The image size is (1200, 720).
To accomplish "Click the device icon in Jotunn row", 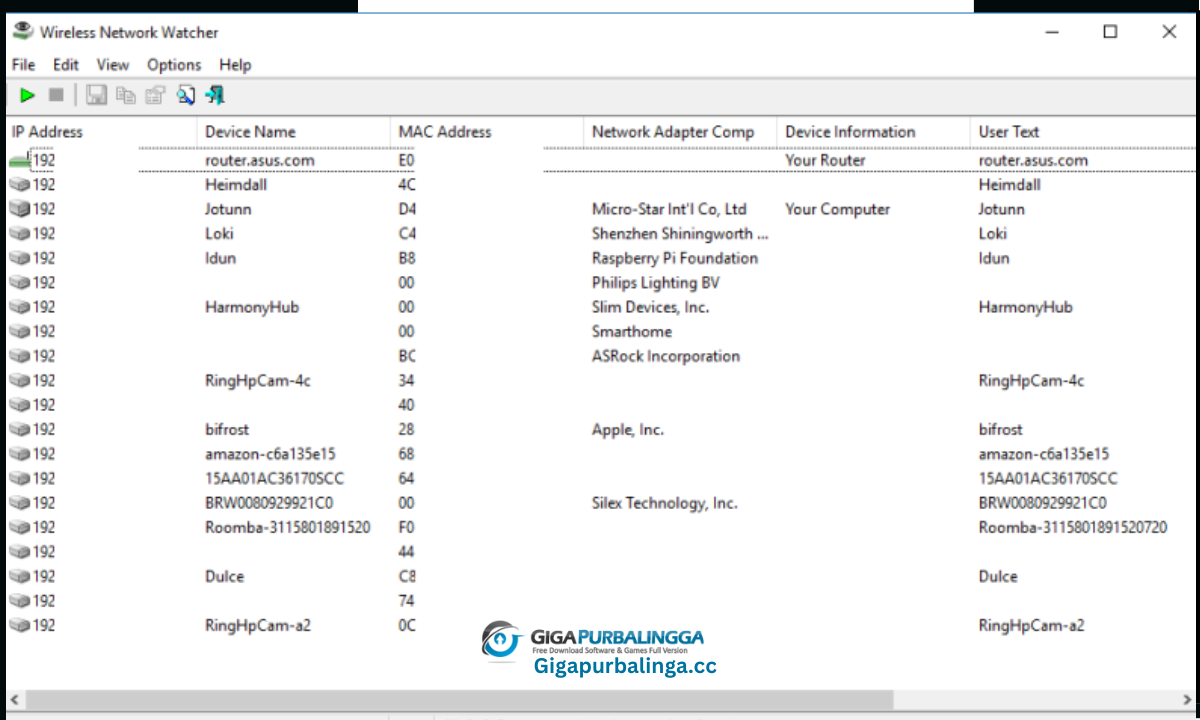I will pos(19,209).
